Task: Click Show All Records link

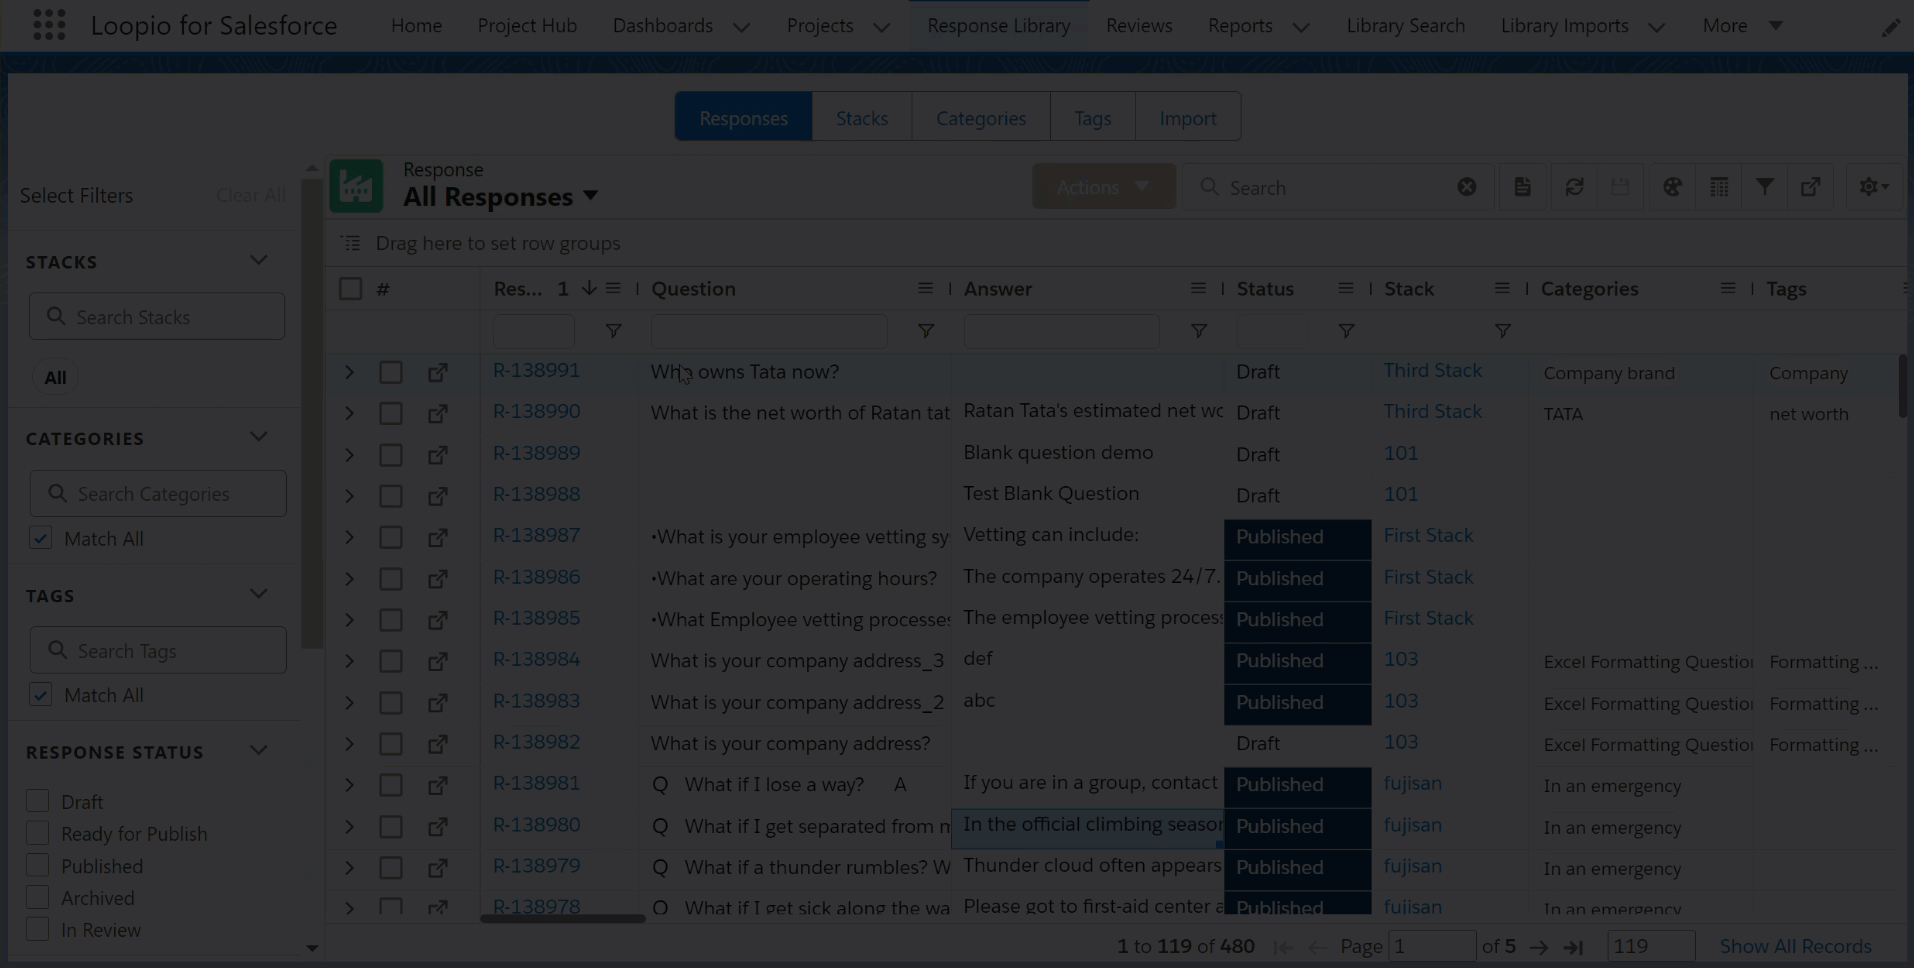Action: (1795, 946)
